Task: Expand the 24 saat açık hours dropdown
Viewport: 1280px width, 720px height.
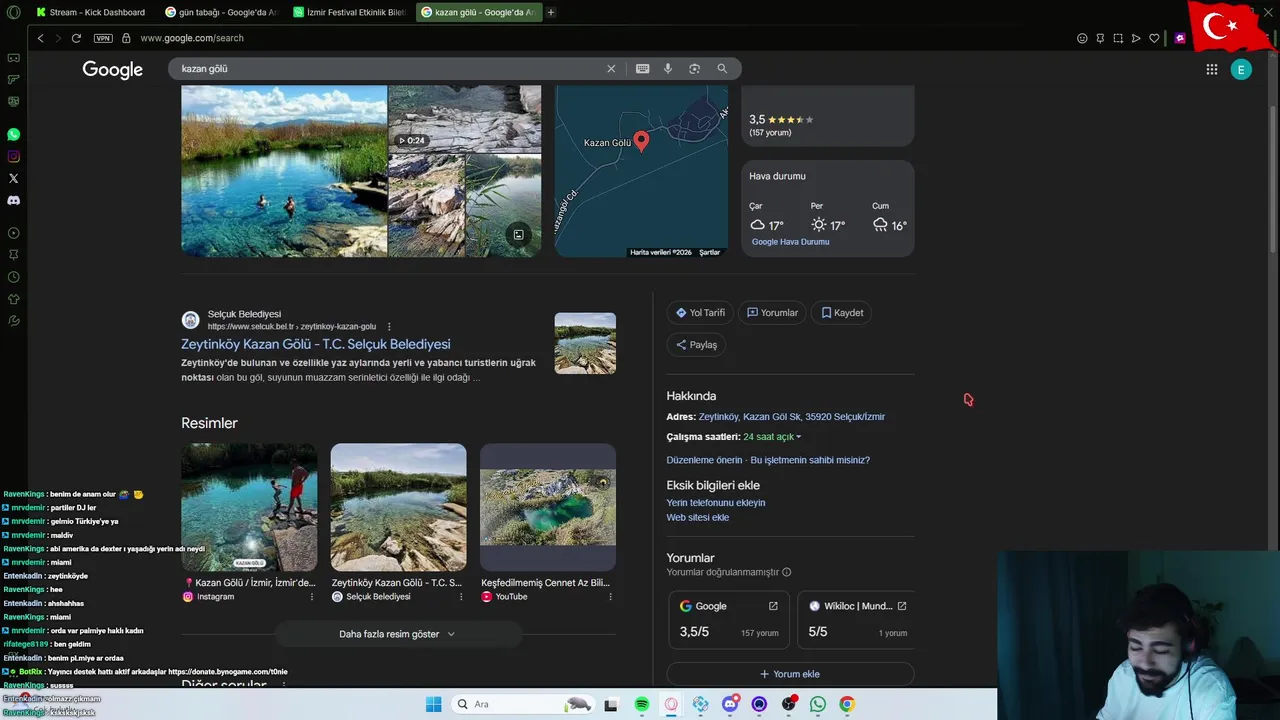Action: tap(772, 437)
